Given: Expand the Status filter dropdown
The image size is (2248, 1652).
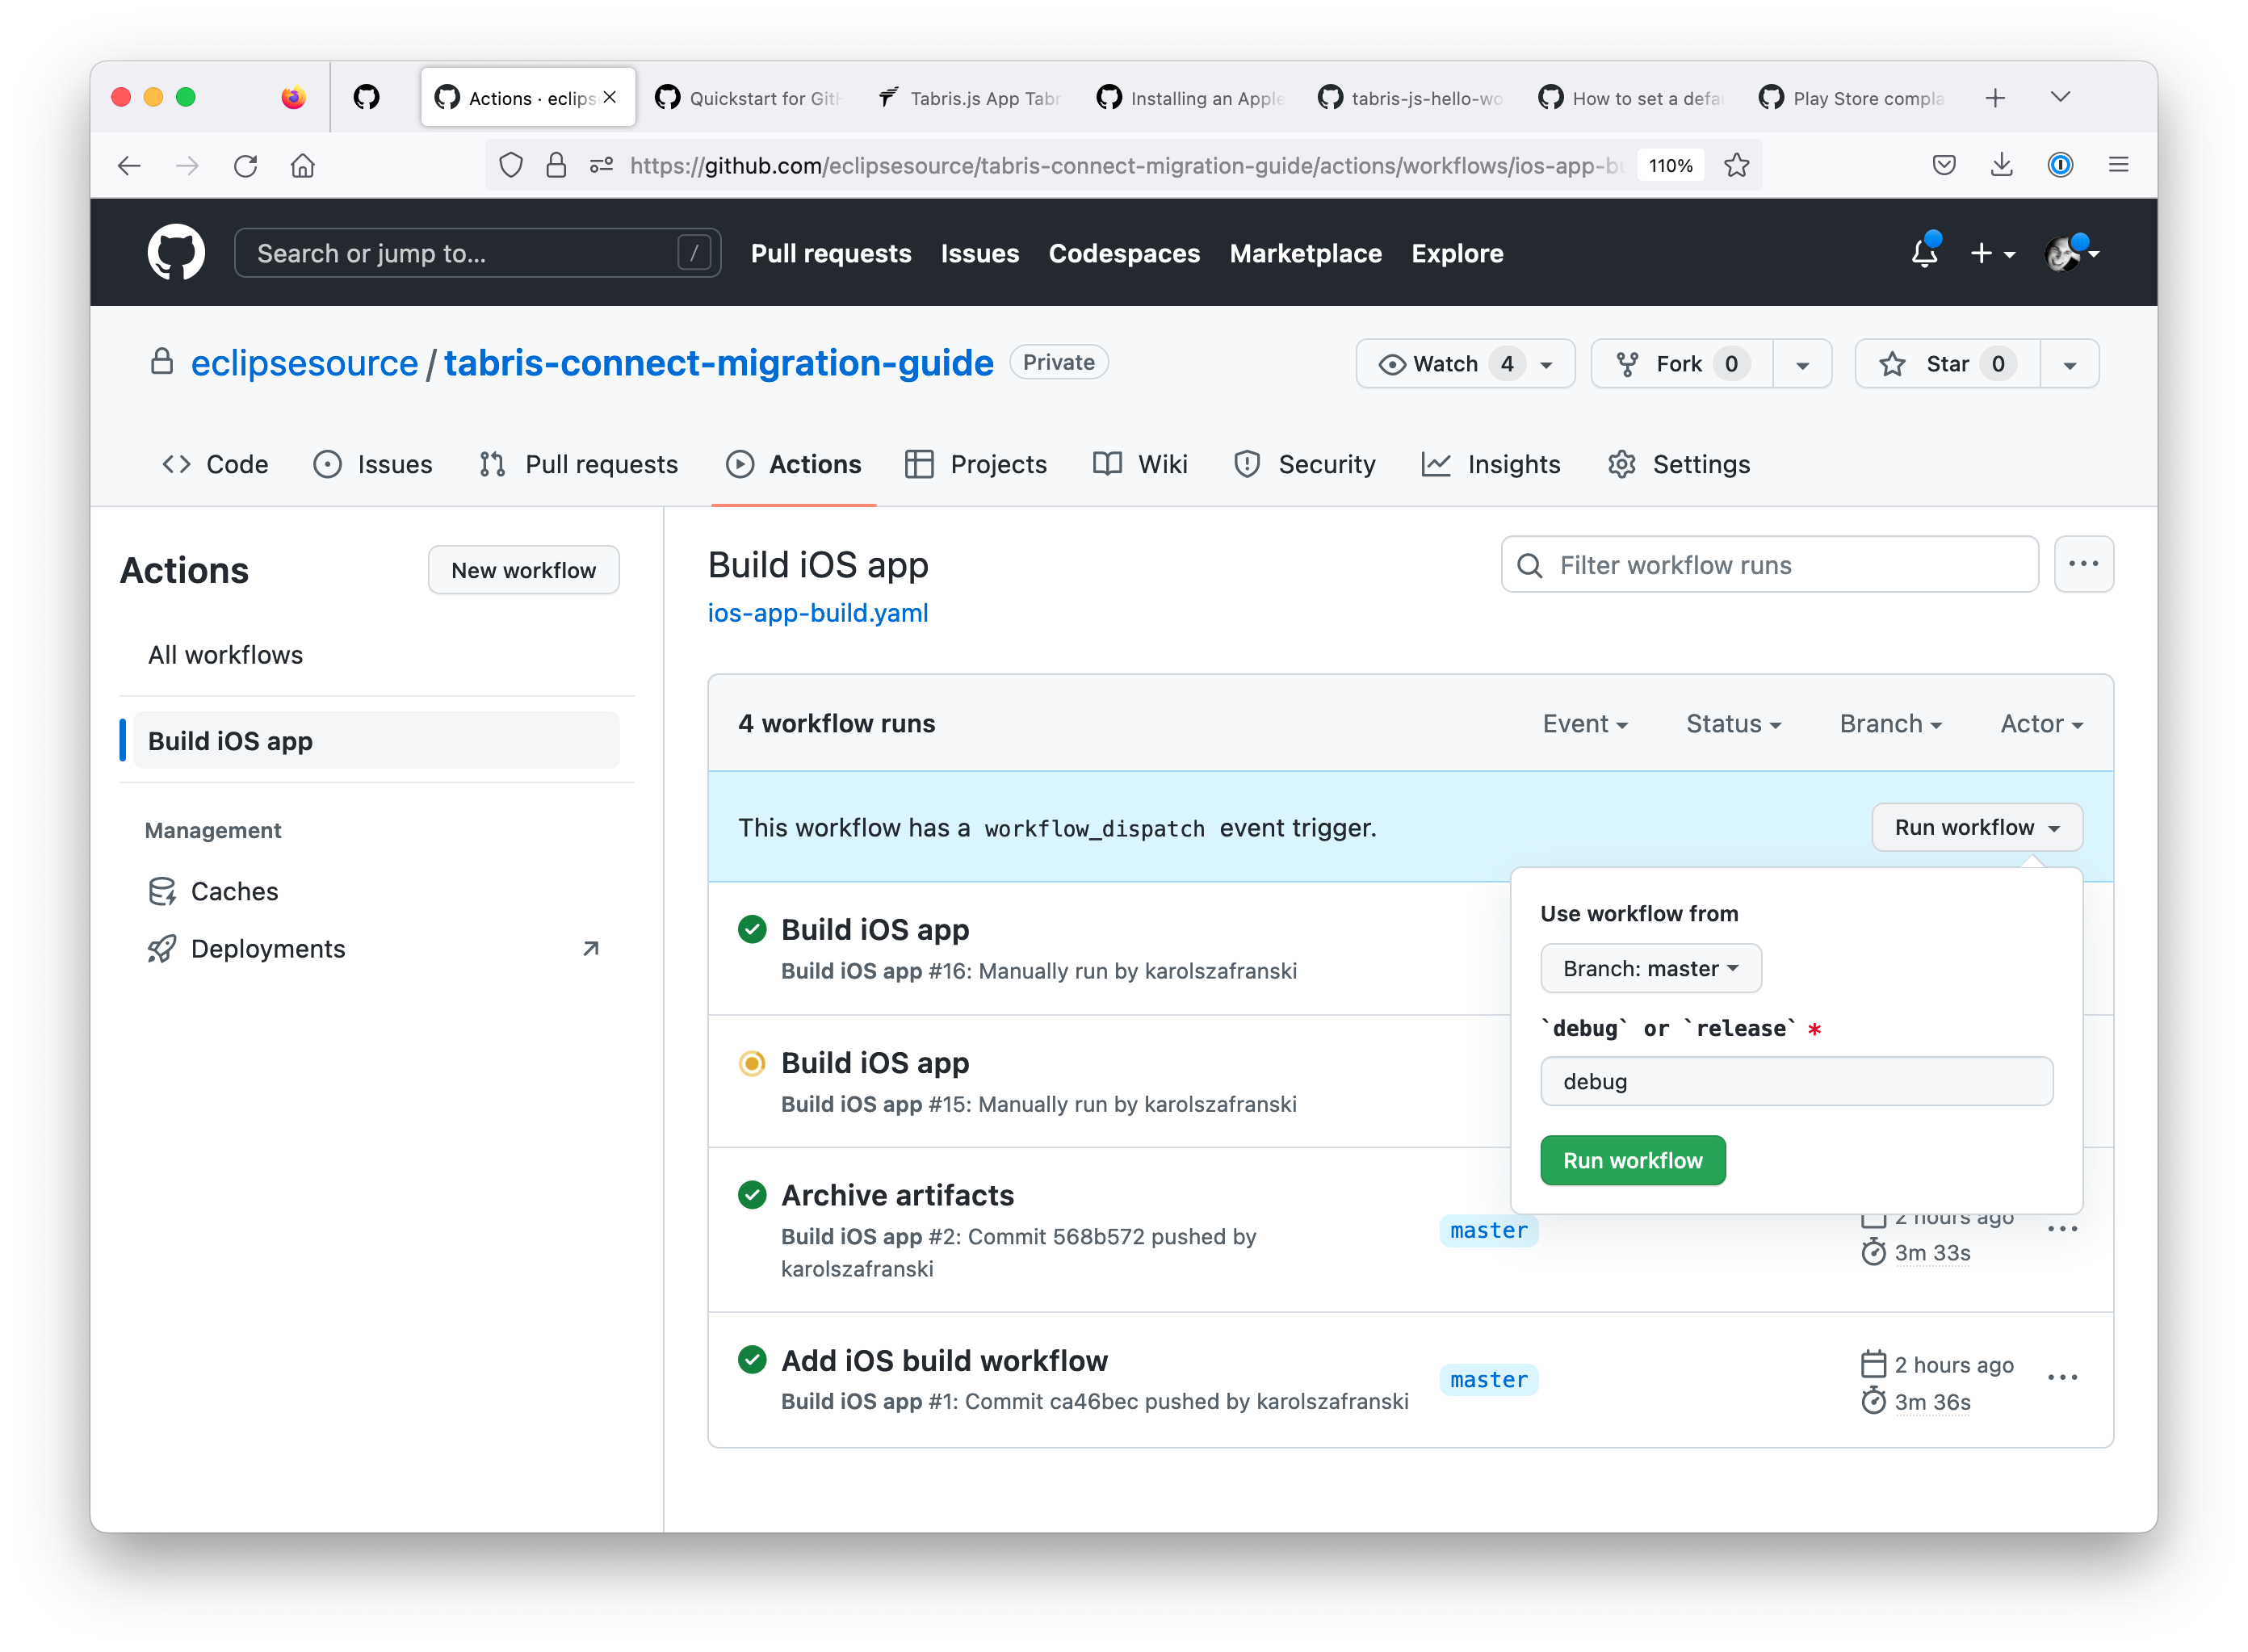Looking at the screenshot, I should (x=1733, y=724).
